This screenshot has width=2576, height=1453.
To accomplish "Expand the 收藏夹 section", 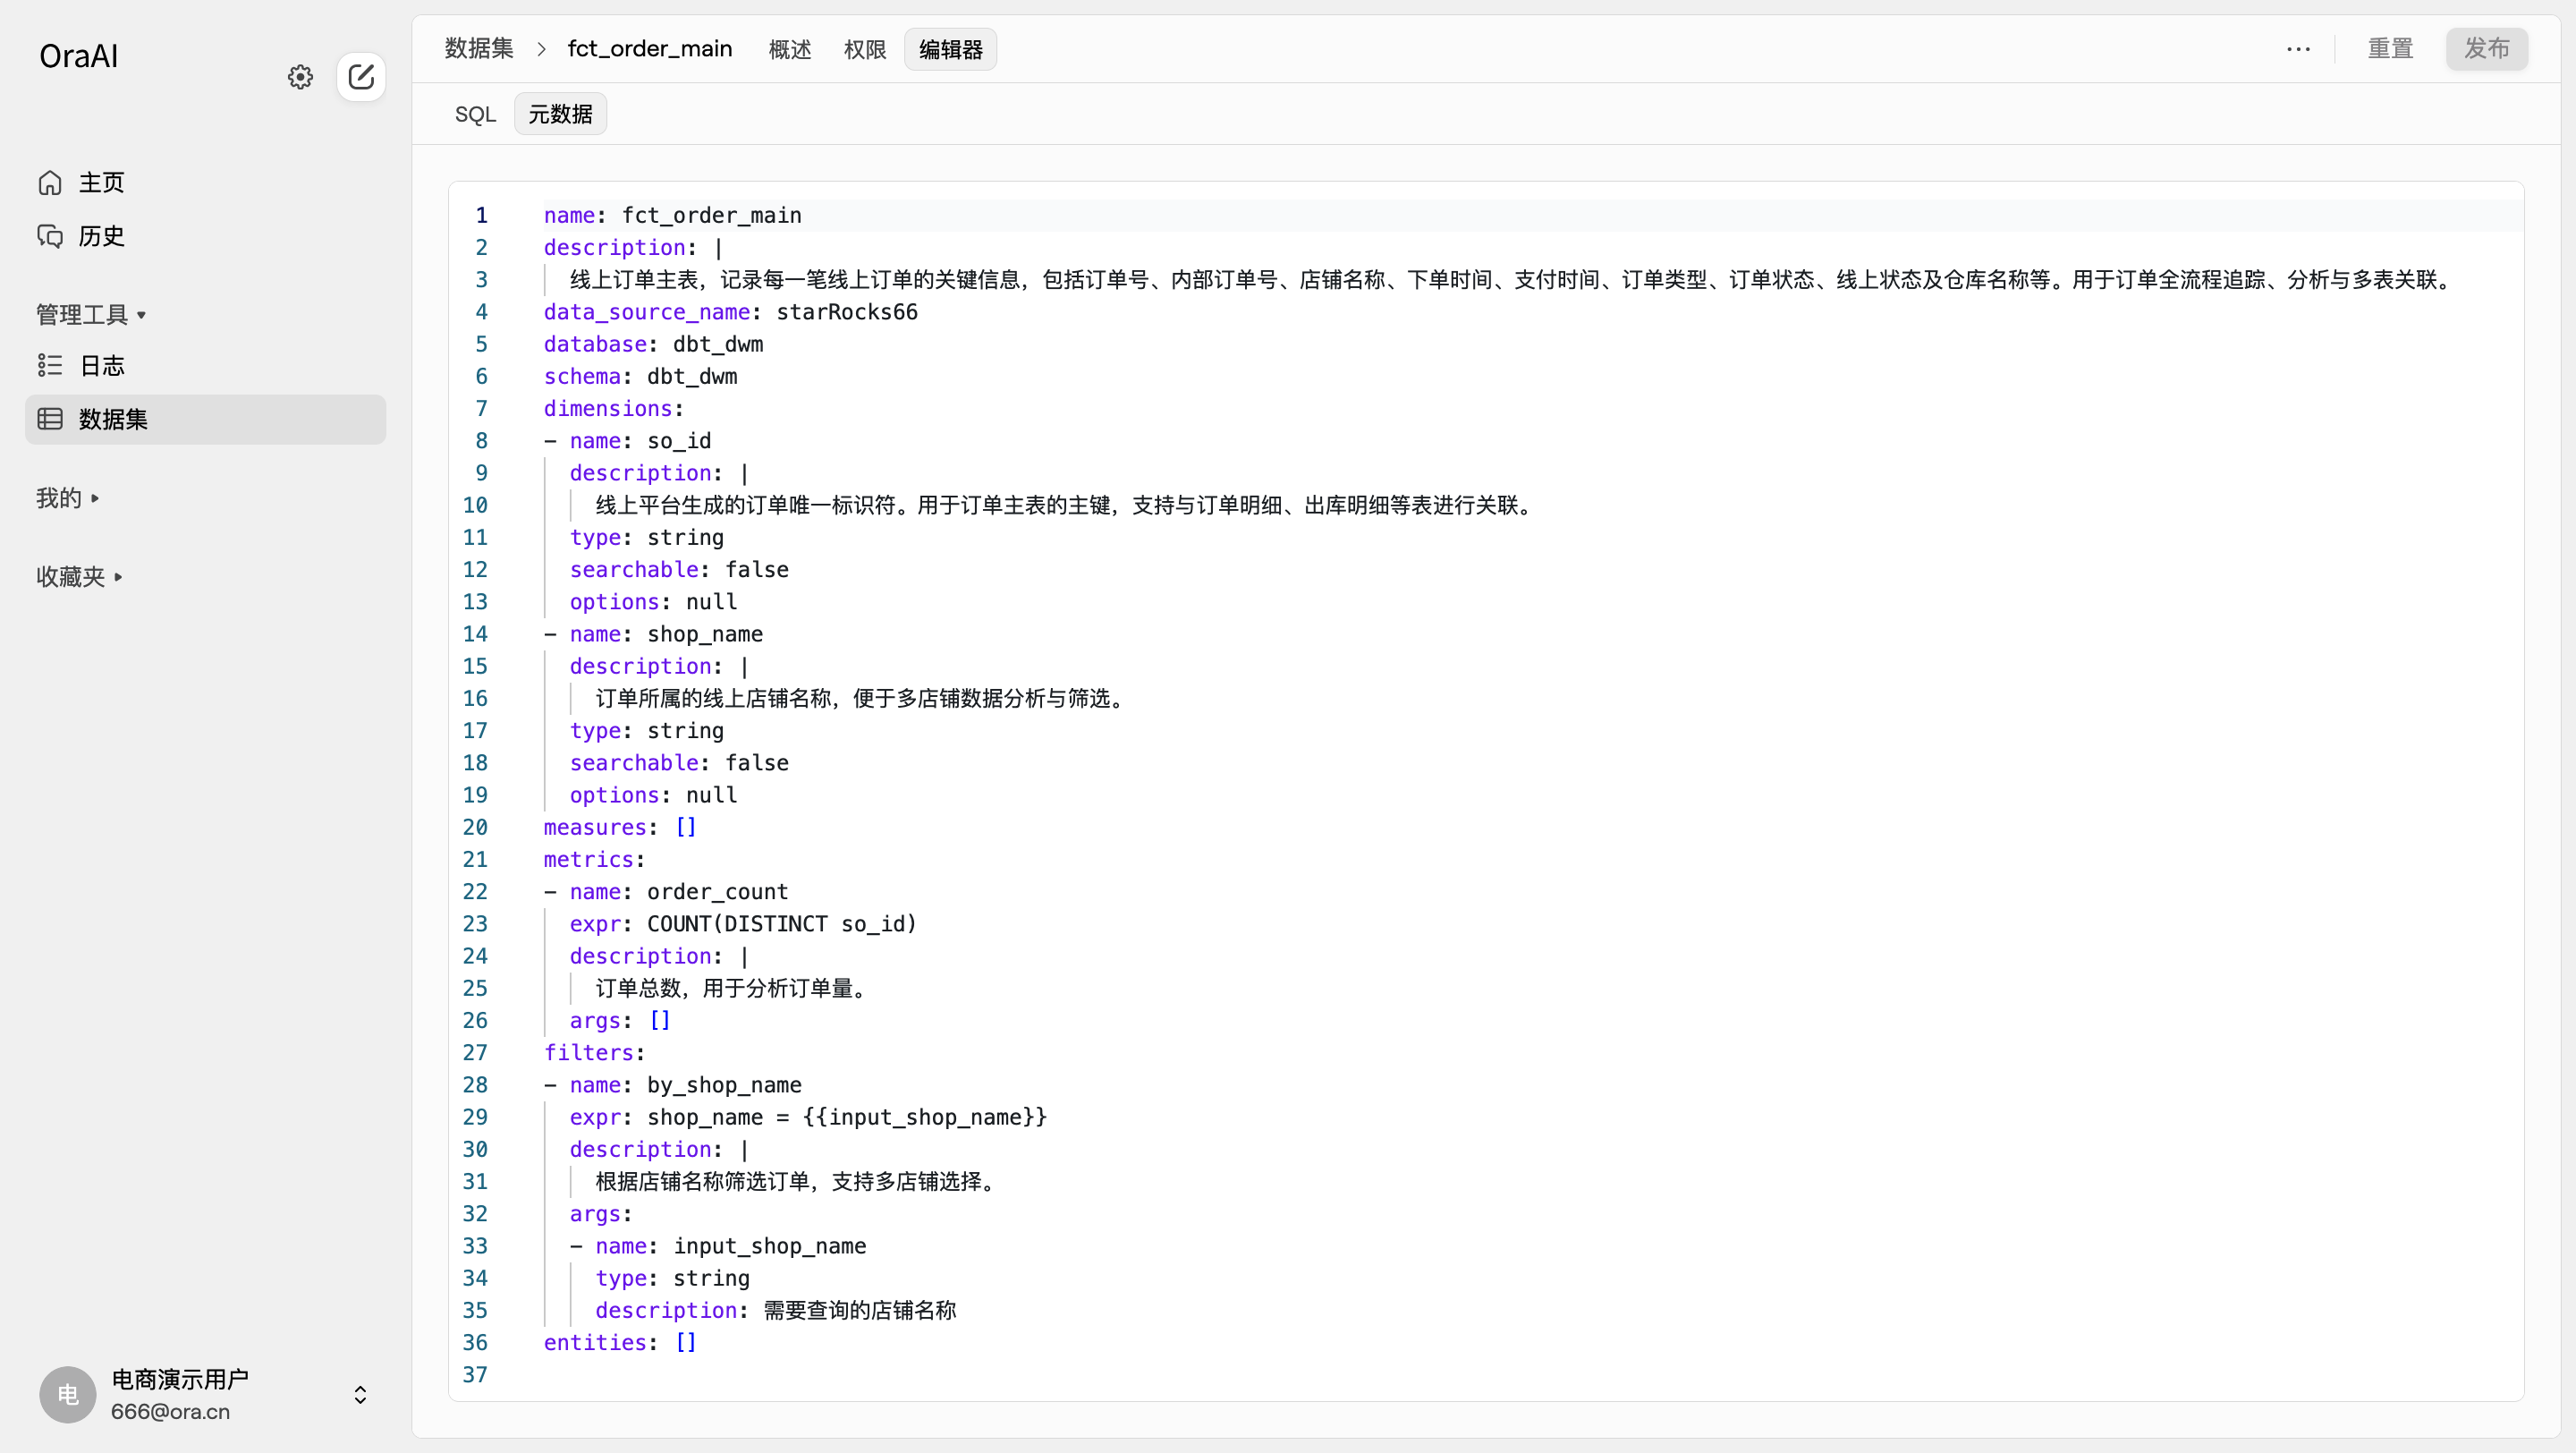I will (79, 577).
